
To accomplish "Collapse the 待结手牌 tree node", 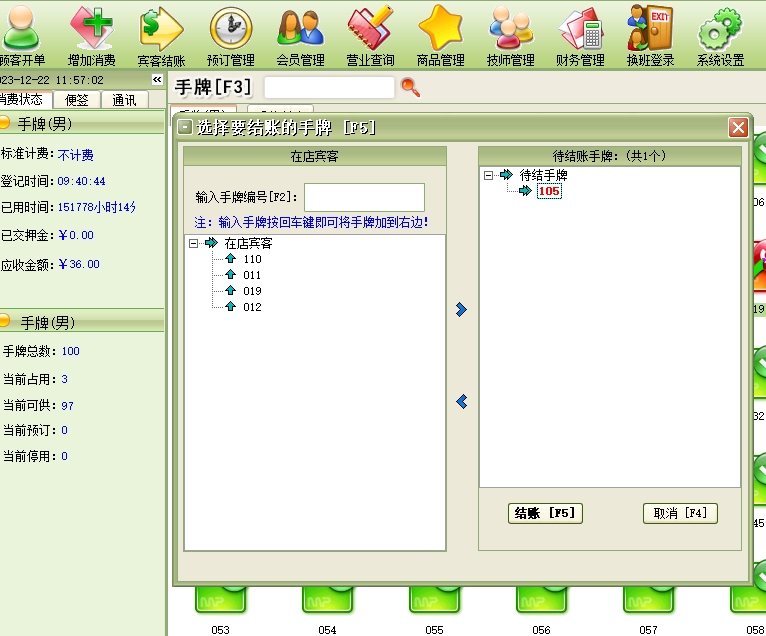I will click(489, 175).
